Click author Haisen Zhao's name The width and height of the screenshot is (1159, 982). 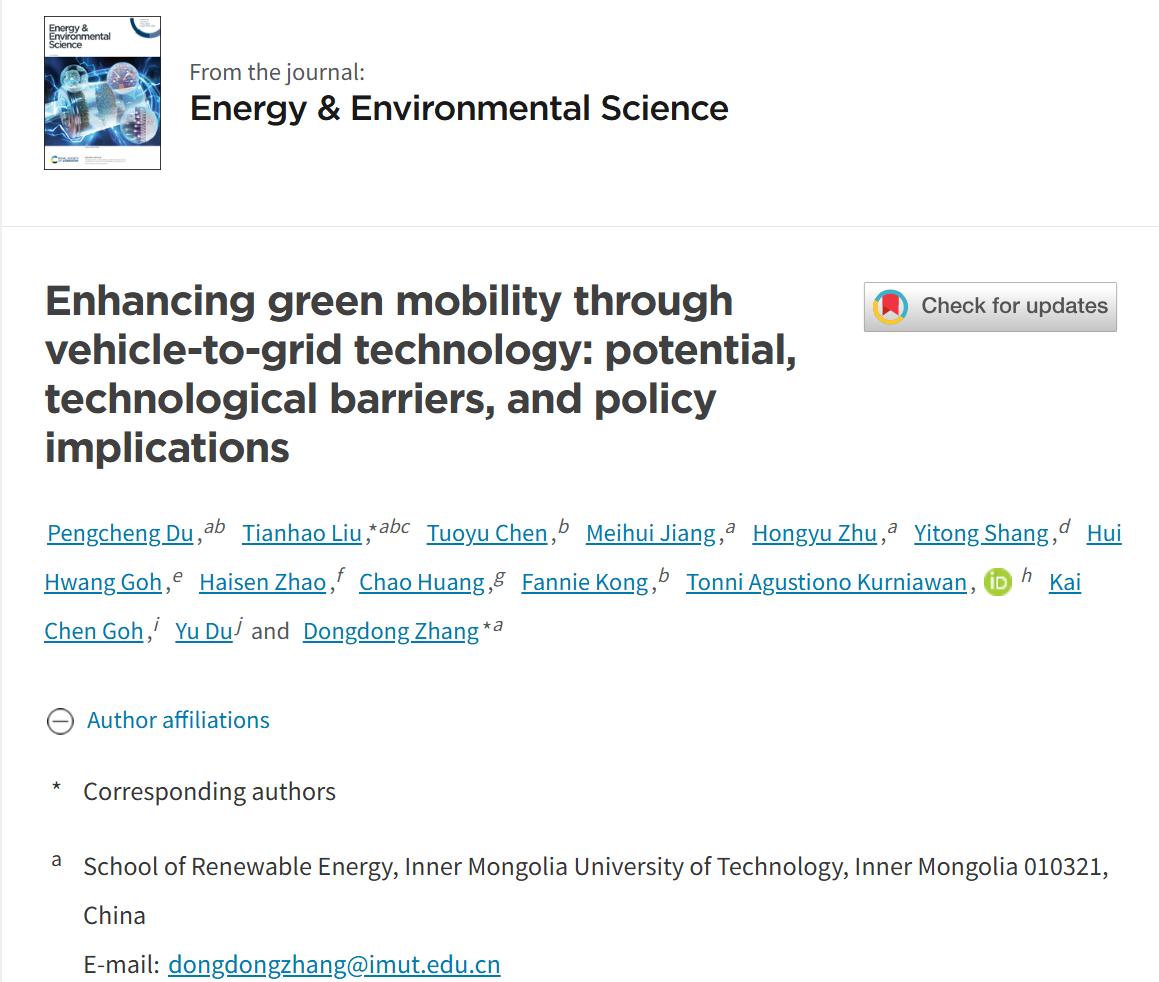point(262,582)
